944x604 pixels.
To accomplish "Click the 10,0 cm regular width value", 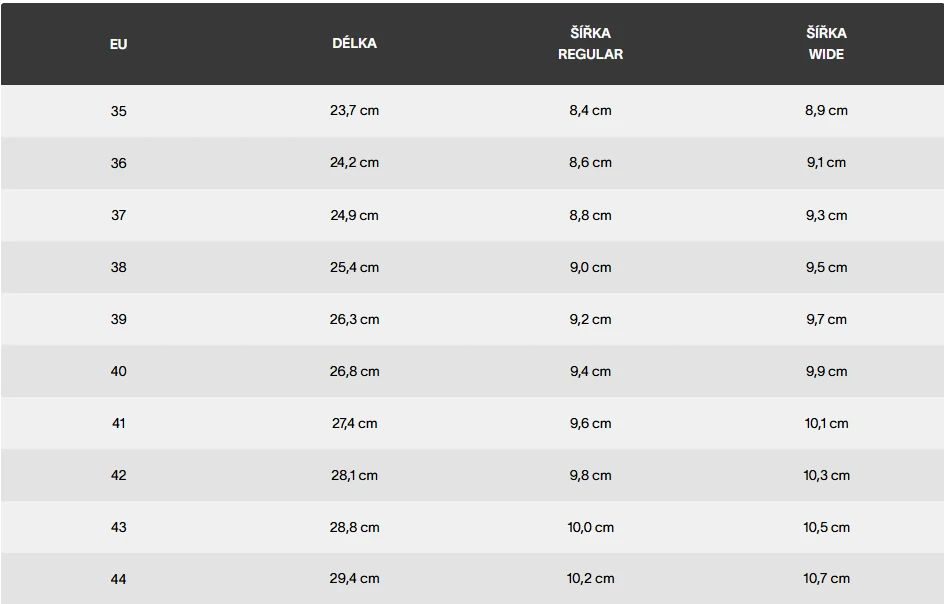I will pos(590,528).
